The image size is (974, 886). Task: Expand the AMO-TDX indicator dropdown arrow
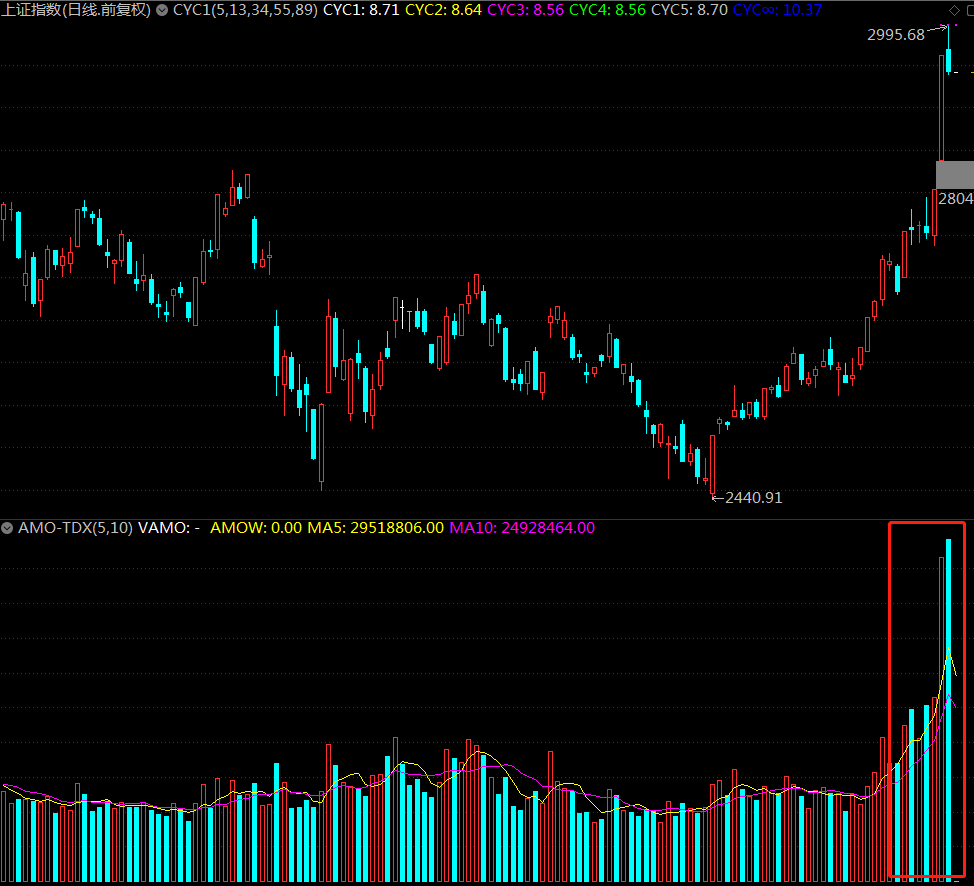7,528
